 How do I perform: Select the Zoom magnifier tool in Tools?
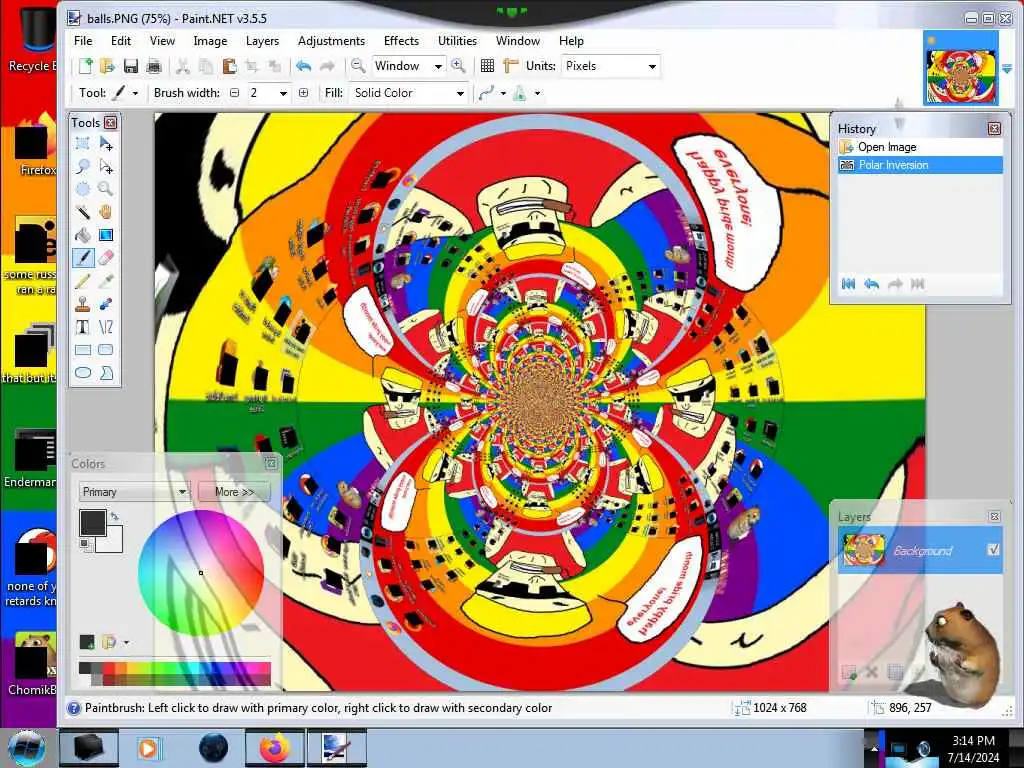click(106, 189)
